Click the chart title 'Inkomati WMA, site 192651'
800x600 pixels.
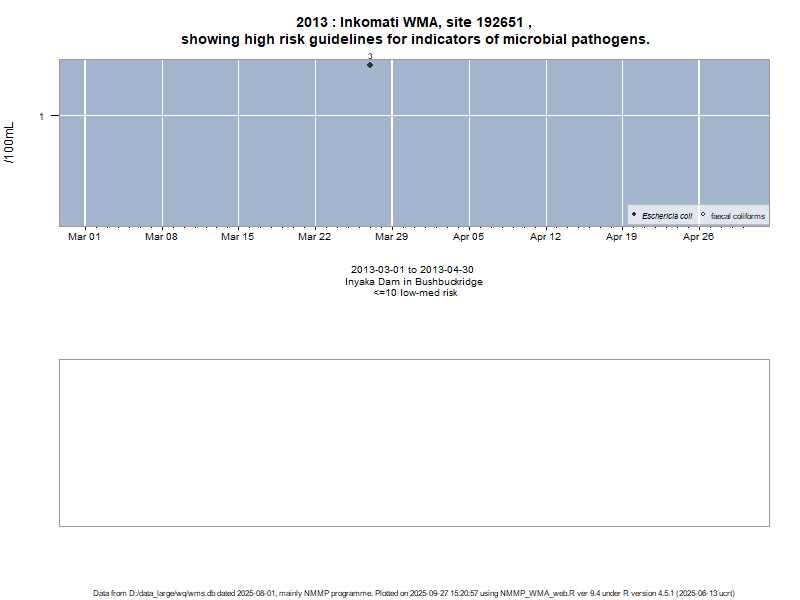414,22
